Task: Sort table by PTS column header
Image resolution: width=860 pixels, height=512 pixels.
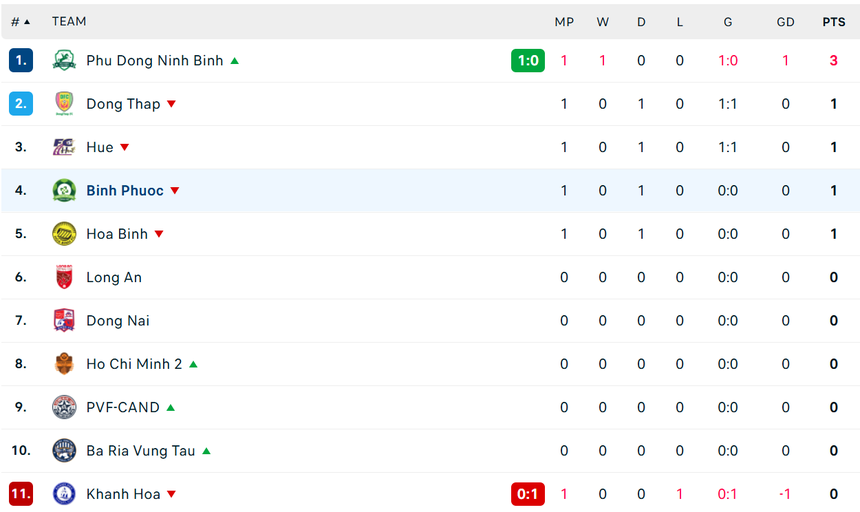Action: pyautogui.click(x=833, y=21)
